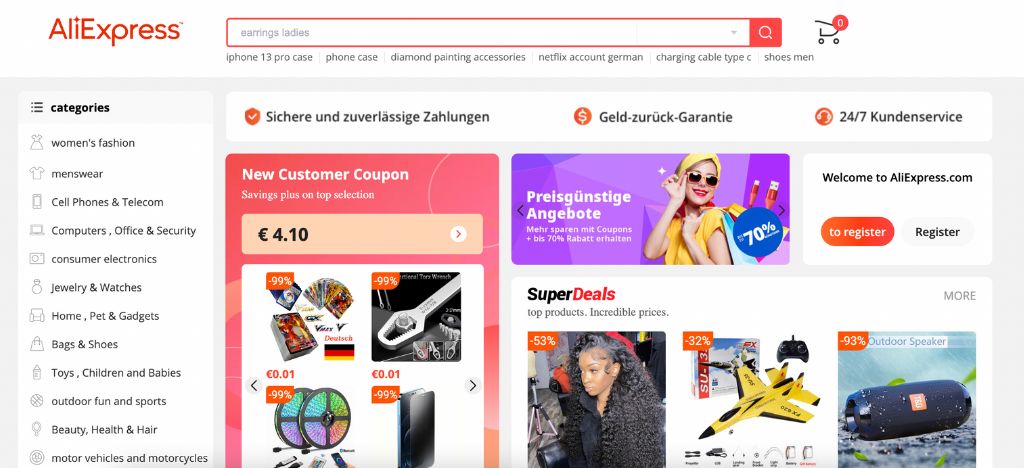Viewport: 1024px width, 468px height.
Task: Click the 'iphone 13 pro case' suggestion
Action: point(270,57)
